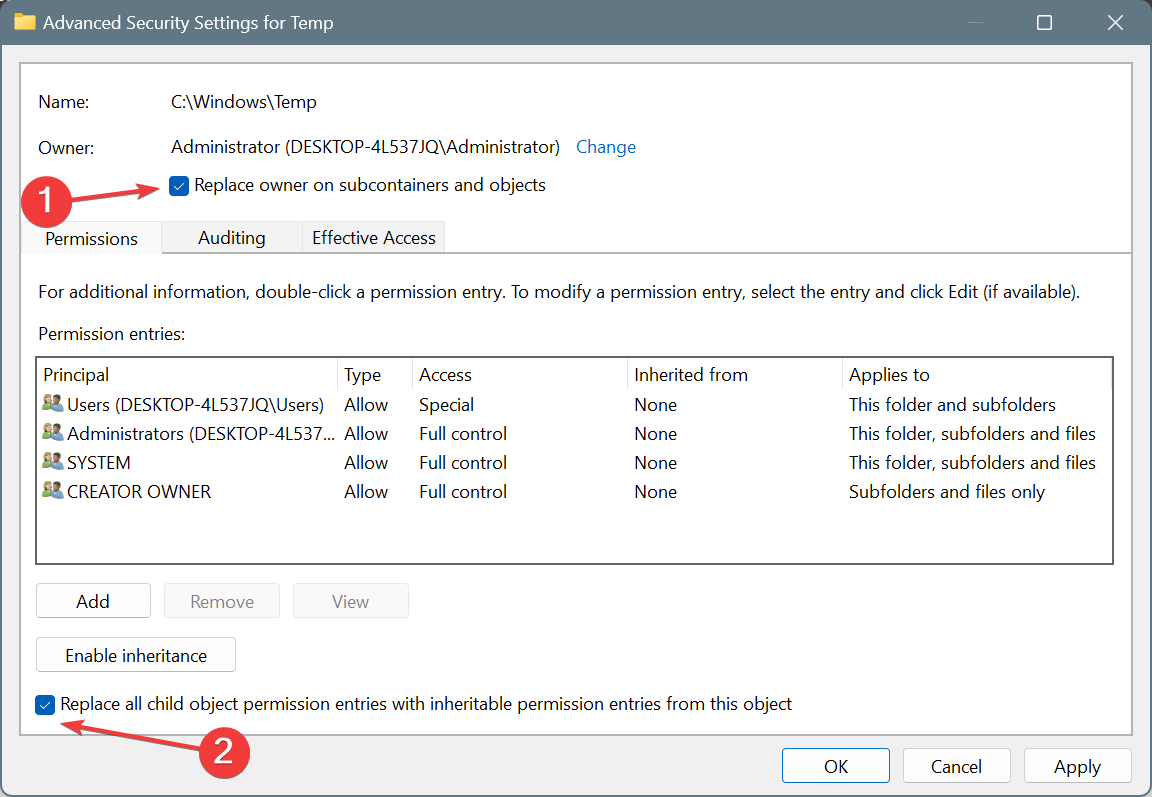Click 'Subfolders and files only' cell

(x=947, y=491)
